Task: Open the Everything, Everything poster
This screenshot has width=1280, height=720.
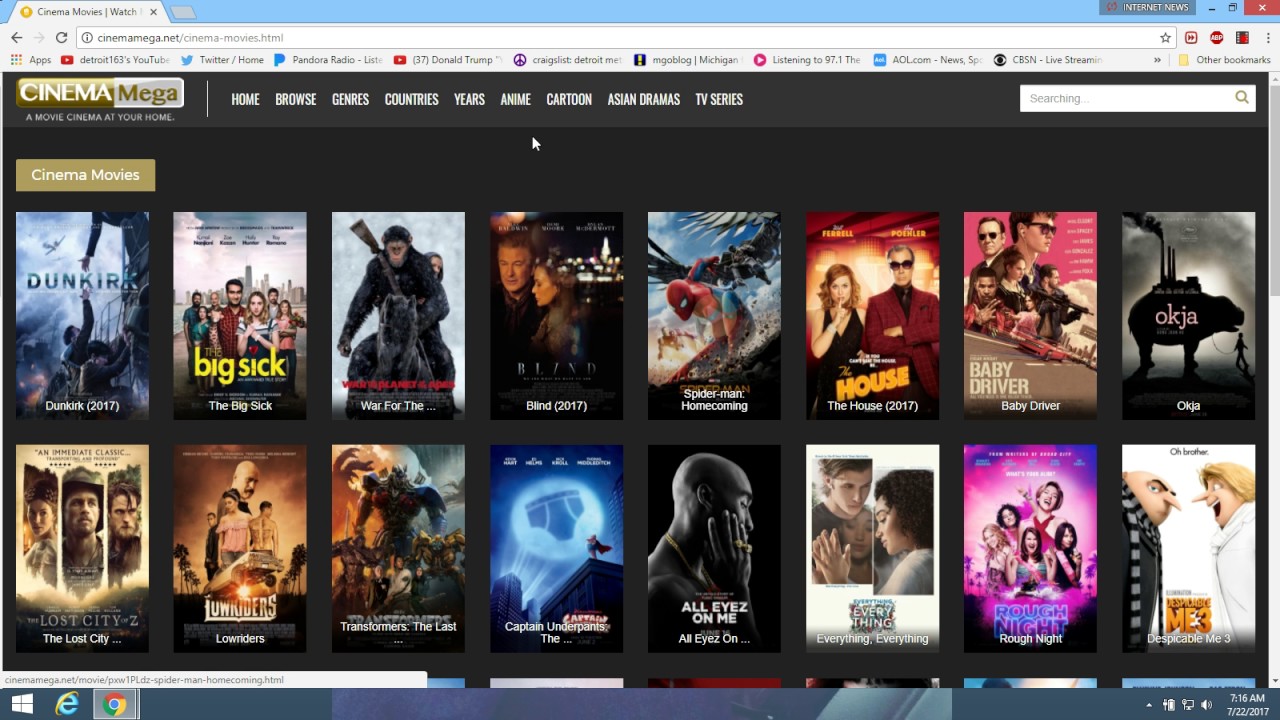Action: 872,548
